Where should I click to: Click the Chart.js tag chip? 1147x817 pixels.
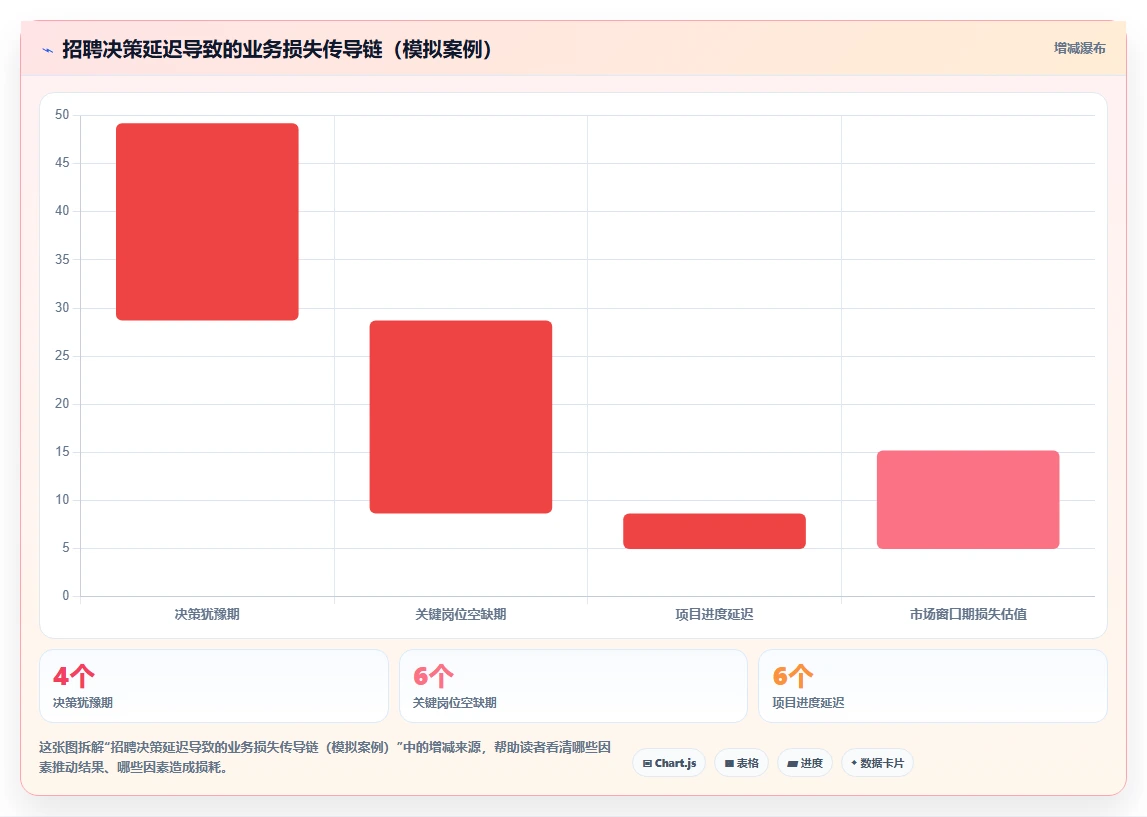[669, 763]
